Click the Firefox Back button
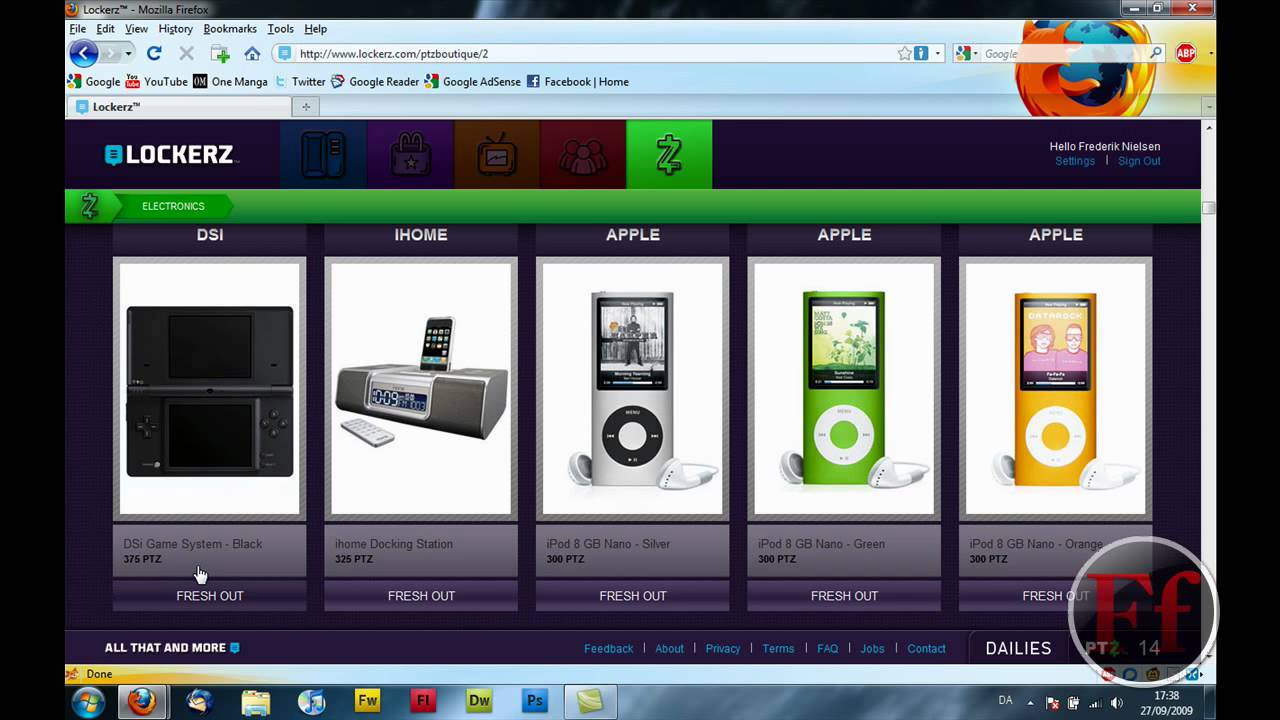 pyautogui.click(x=84, y=54)
